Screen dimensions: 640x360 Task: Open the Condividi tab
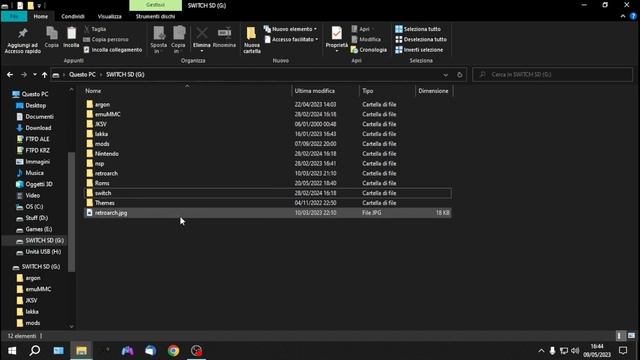click(73, 16)
